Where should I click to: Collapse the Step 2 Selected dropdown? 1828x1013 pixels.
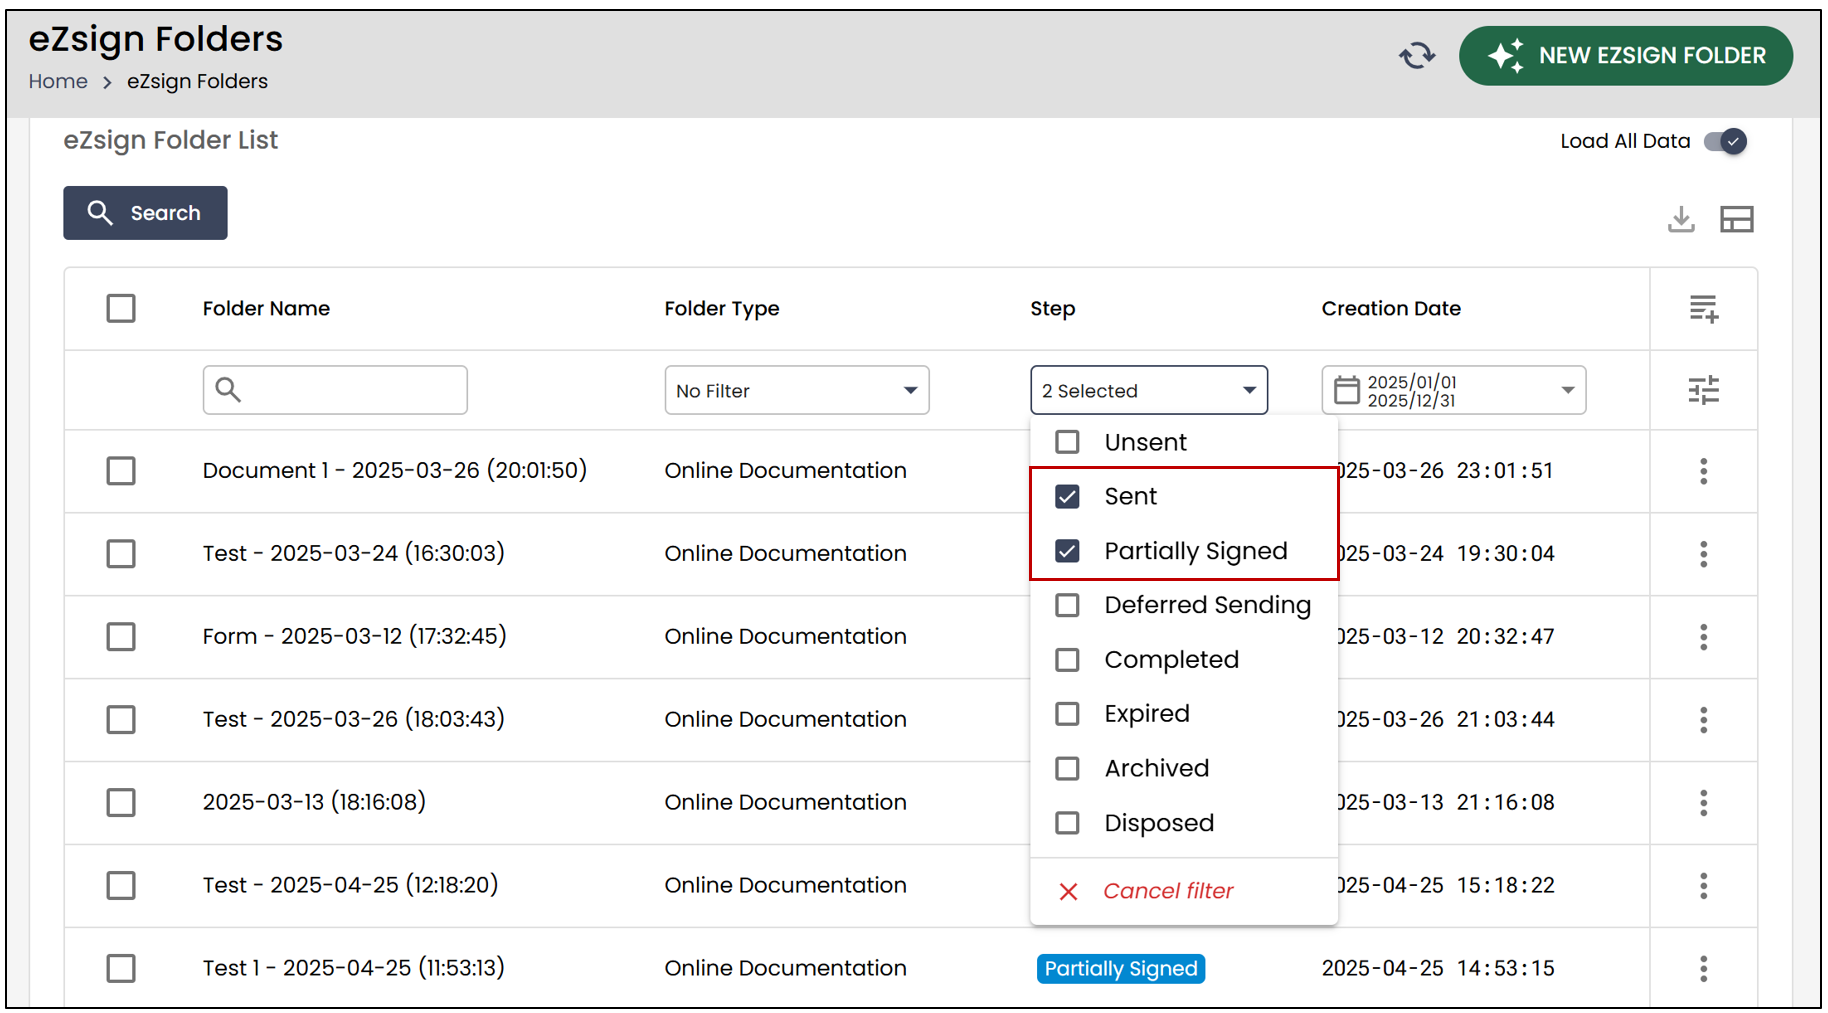[x=1149, y=390]
